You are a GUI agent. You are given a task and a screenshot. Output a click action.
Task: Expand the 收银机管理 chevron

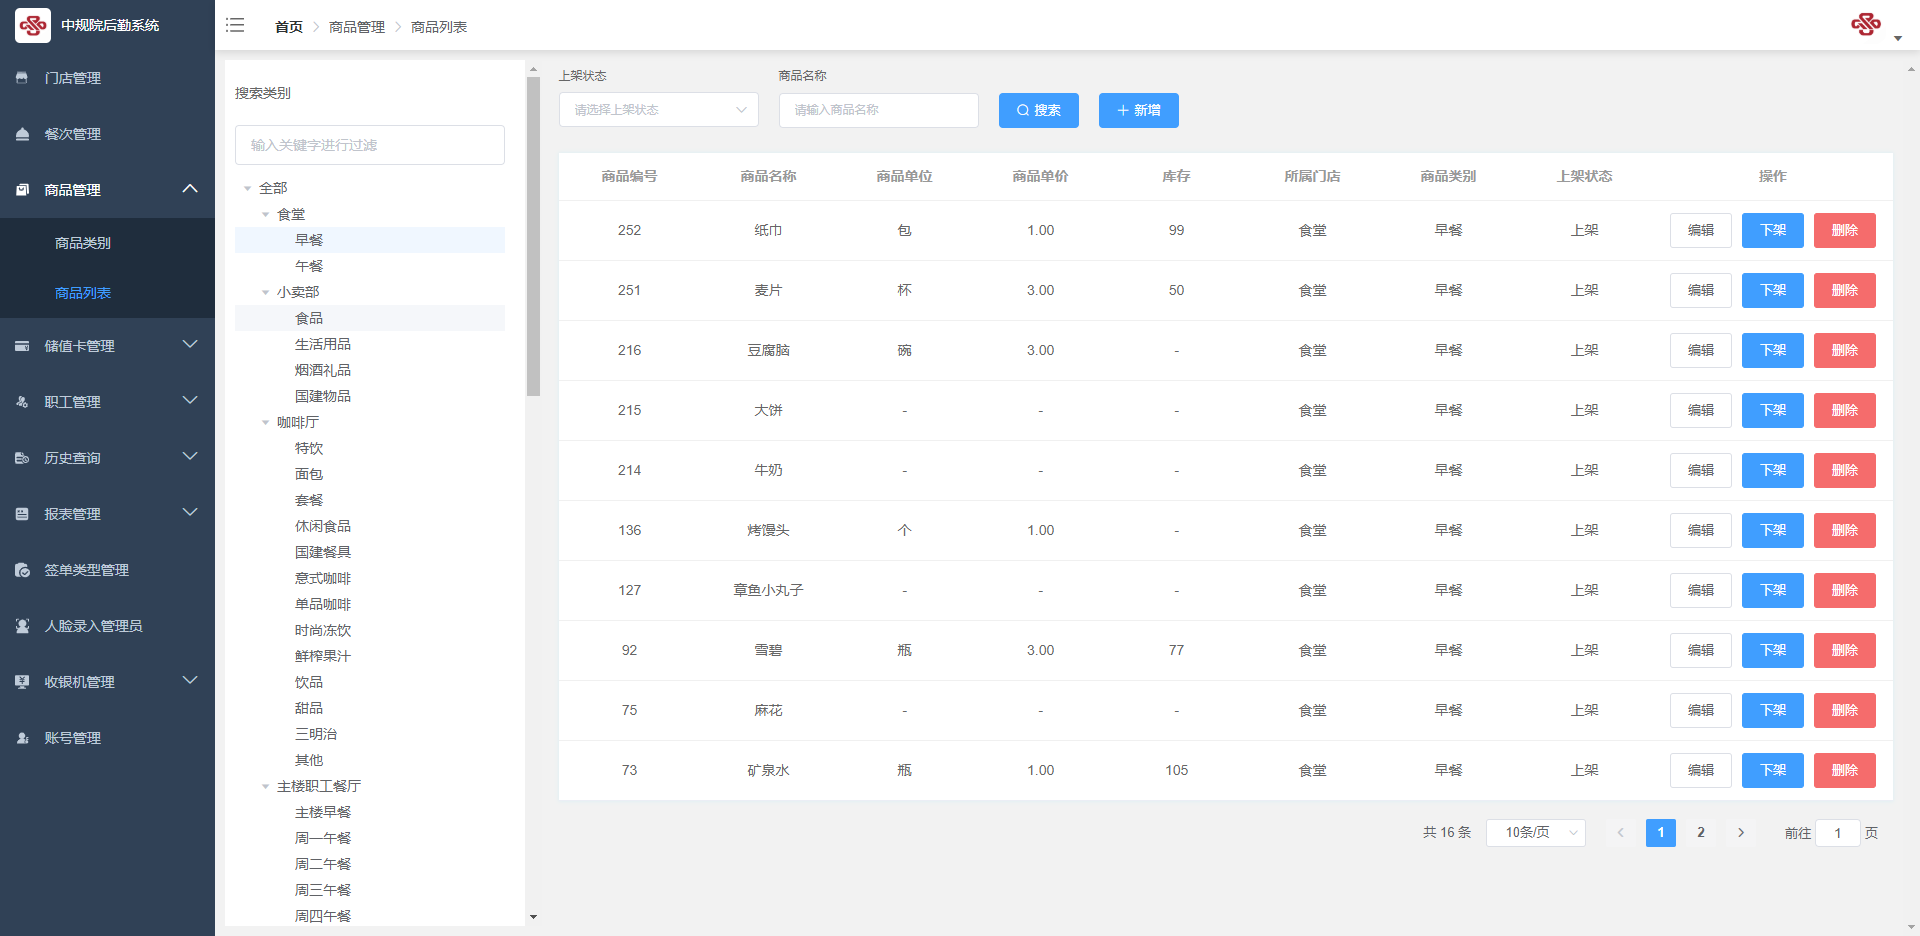(x=190, y=680)
